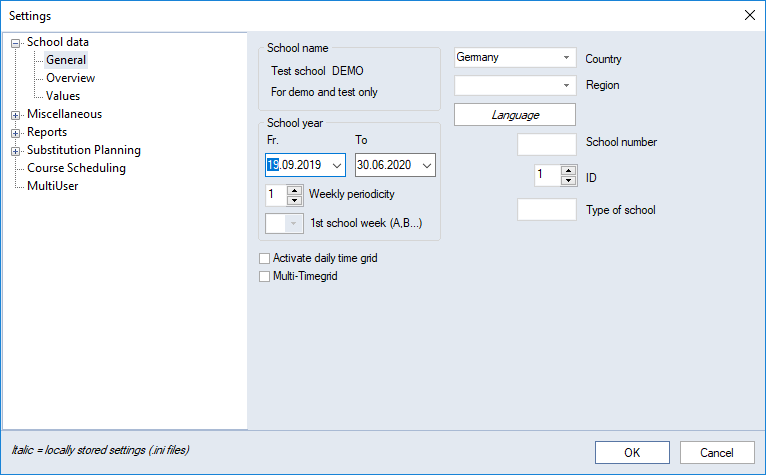Viewport: 766px width, 475px height.
Task: Click the School number input field
Action: [547, 144]
